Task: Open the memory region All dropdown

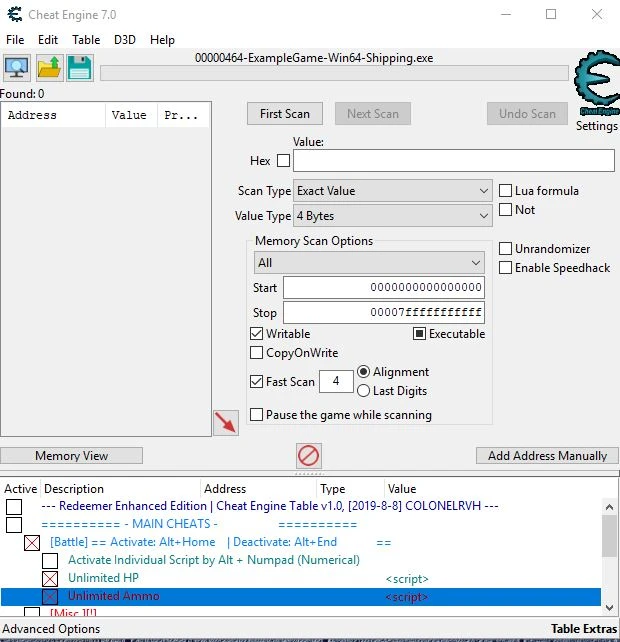Action: point(369,262)
